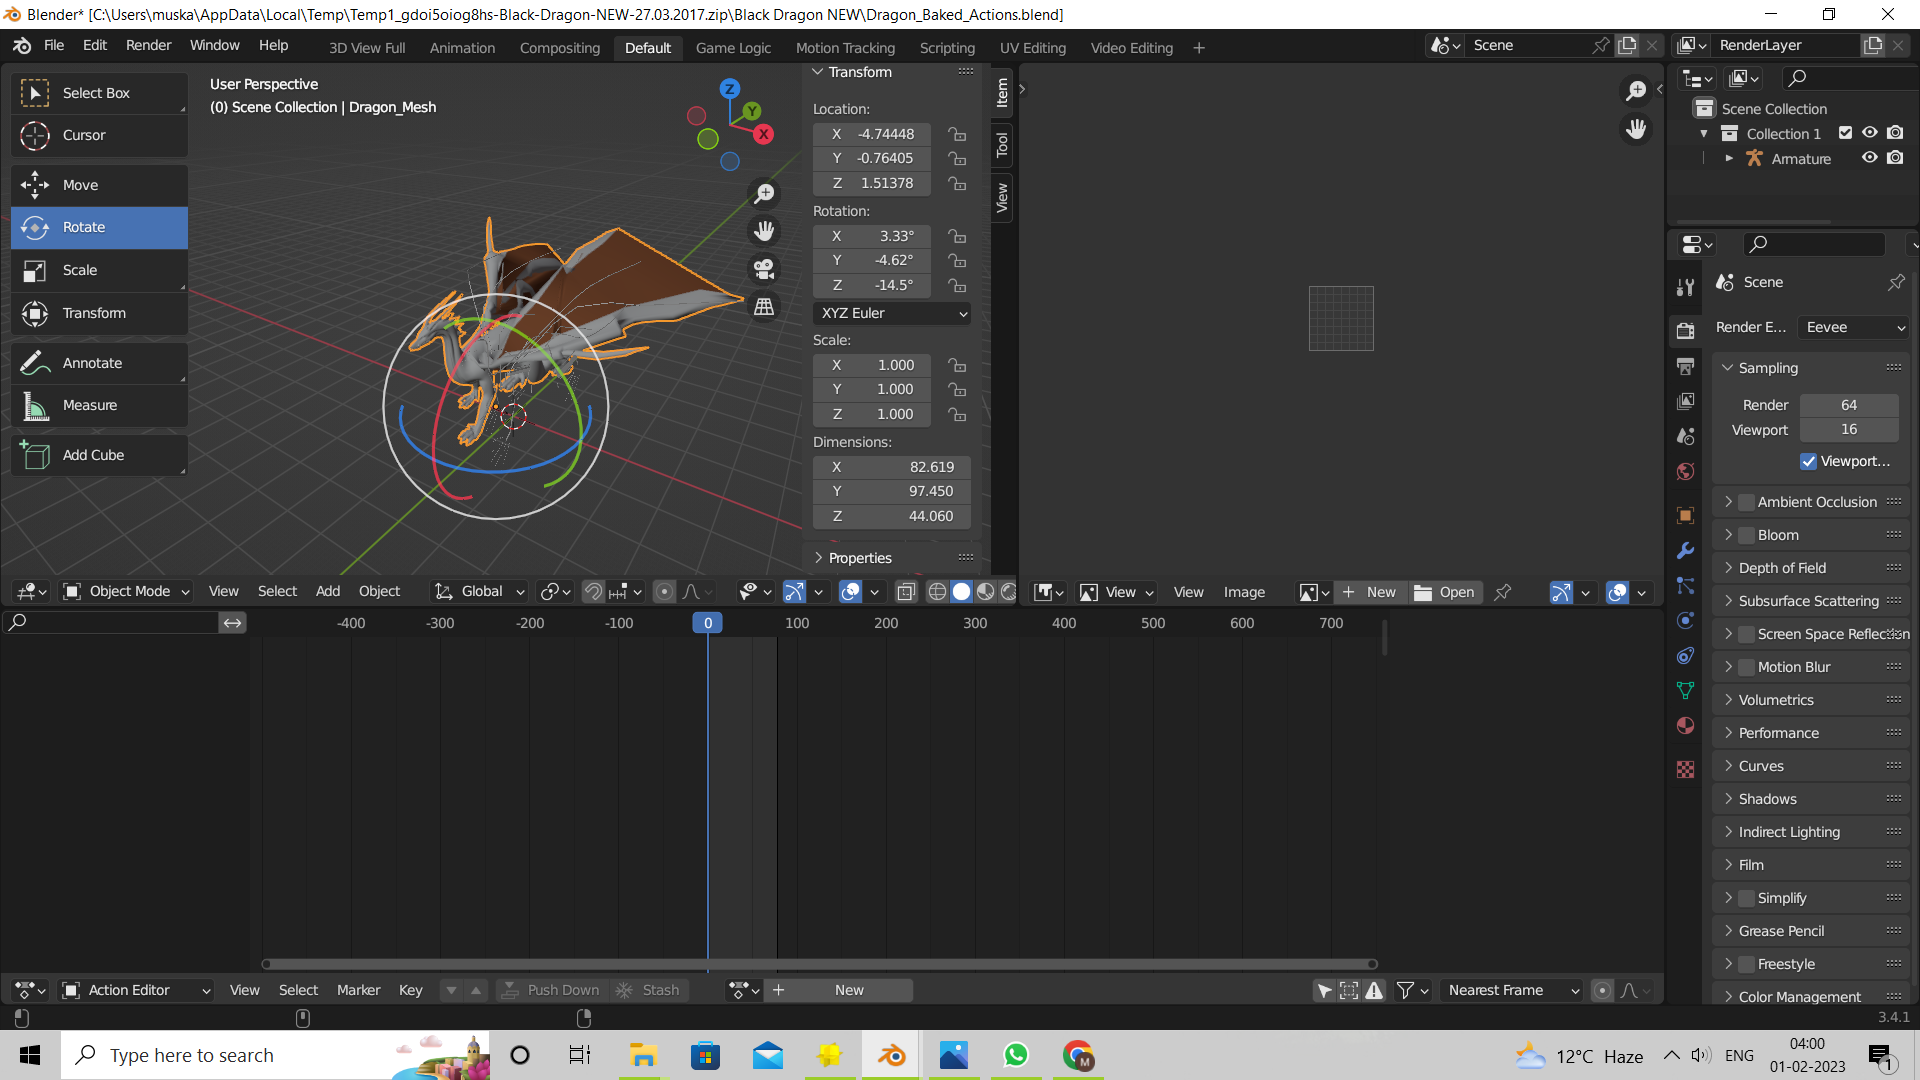Viewport: 1920px width, 1080px height.
Task: Launch Blender from Windows taskbar
Action: pos(891,1055)
